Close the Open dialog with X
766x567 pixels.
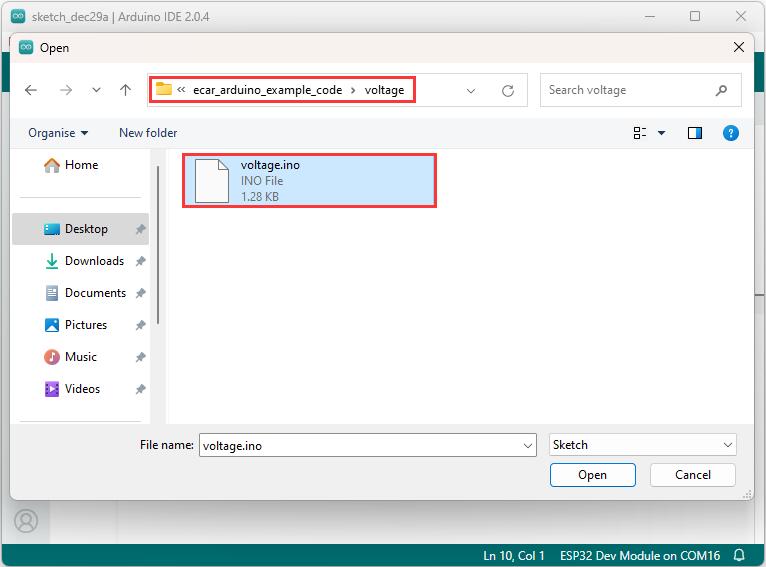tap(739, 47)
